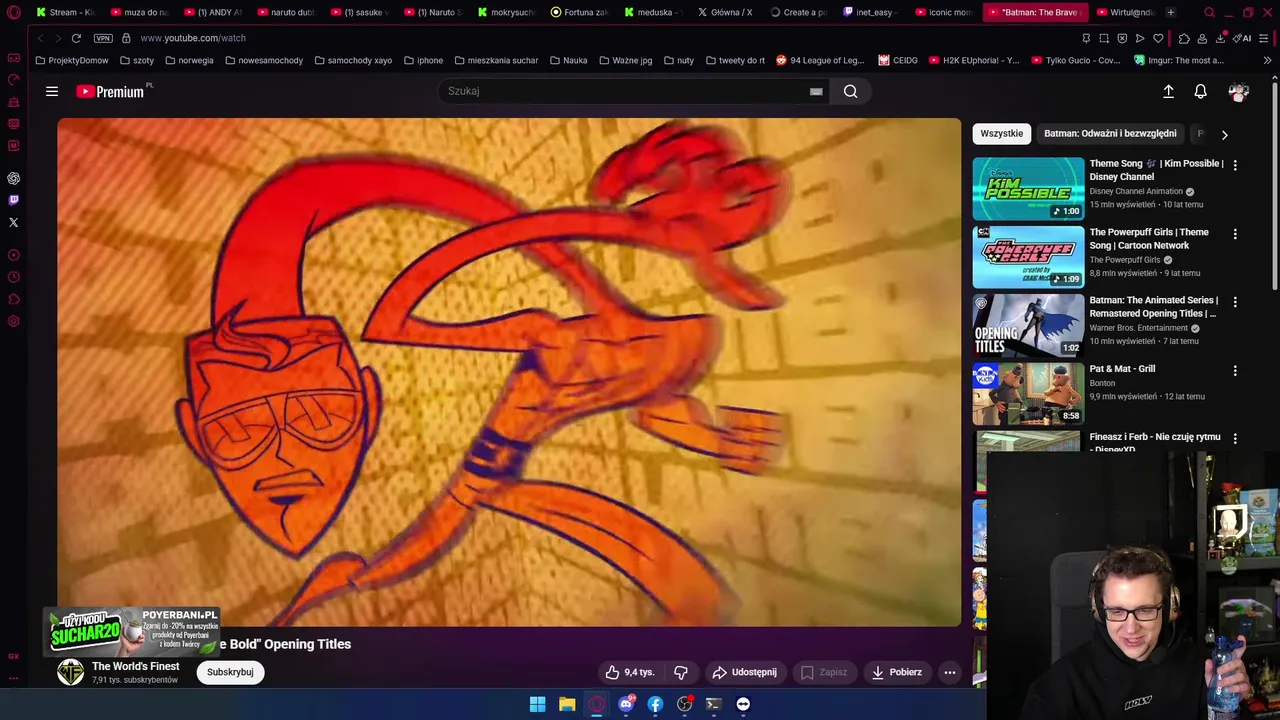This screenshot has height=720, width=1280.
Task: Open the ProjektyDomow bookmark folder
Action: [72, 60]
